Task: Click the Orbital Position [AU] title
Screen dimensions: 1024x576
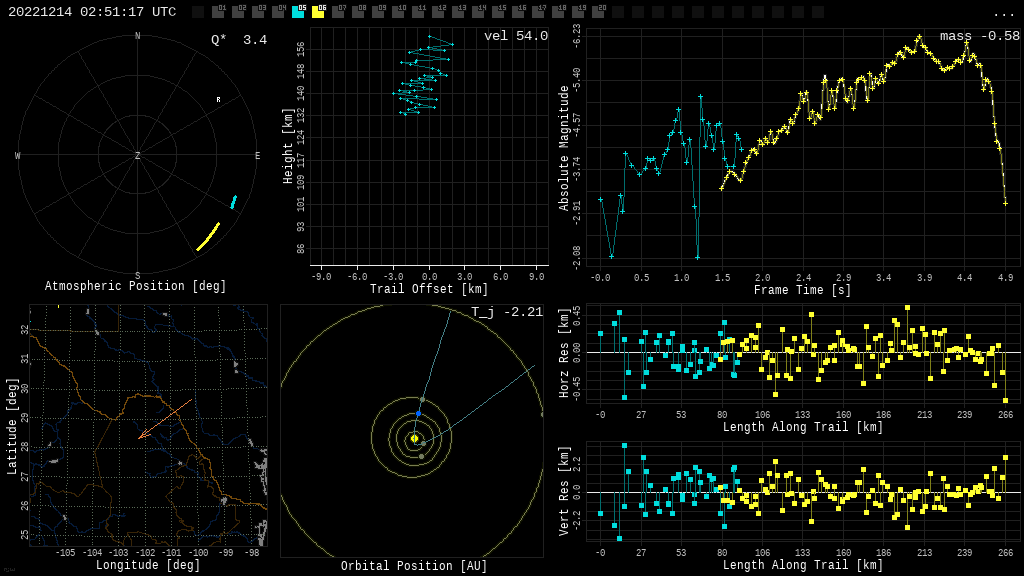Action: click(414, 567)
